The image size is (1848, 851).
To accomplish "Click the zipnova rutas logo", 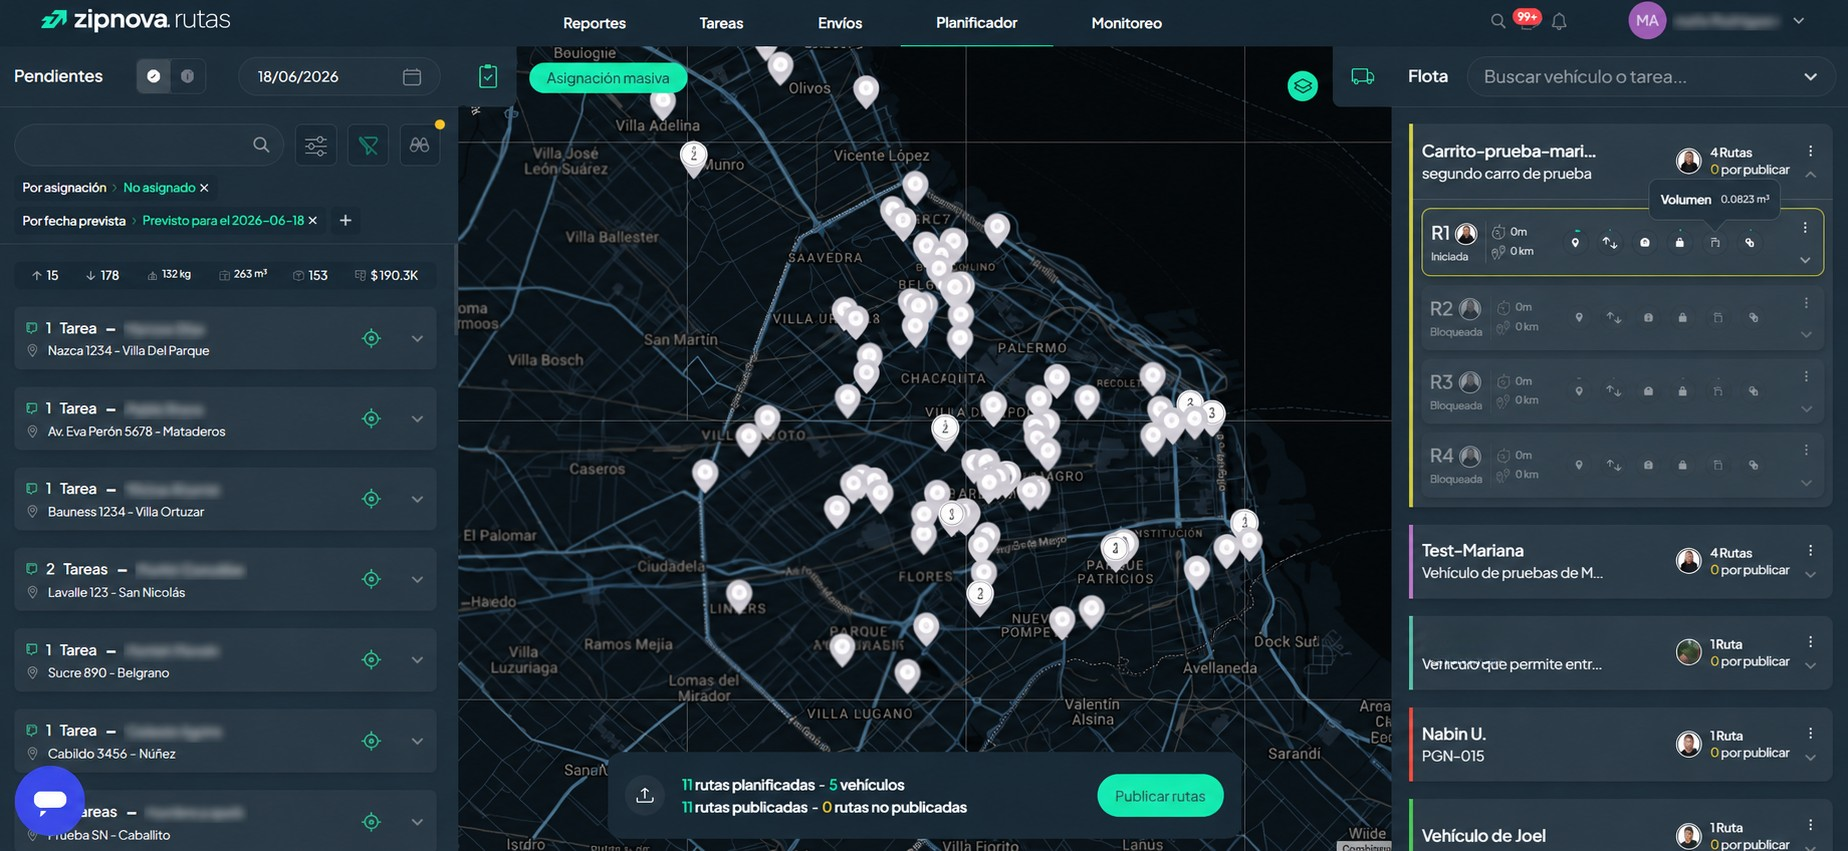I will [135, 20].
